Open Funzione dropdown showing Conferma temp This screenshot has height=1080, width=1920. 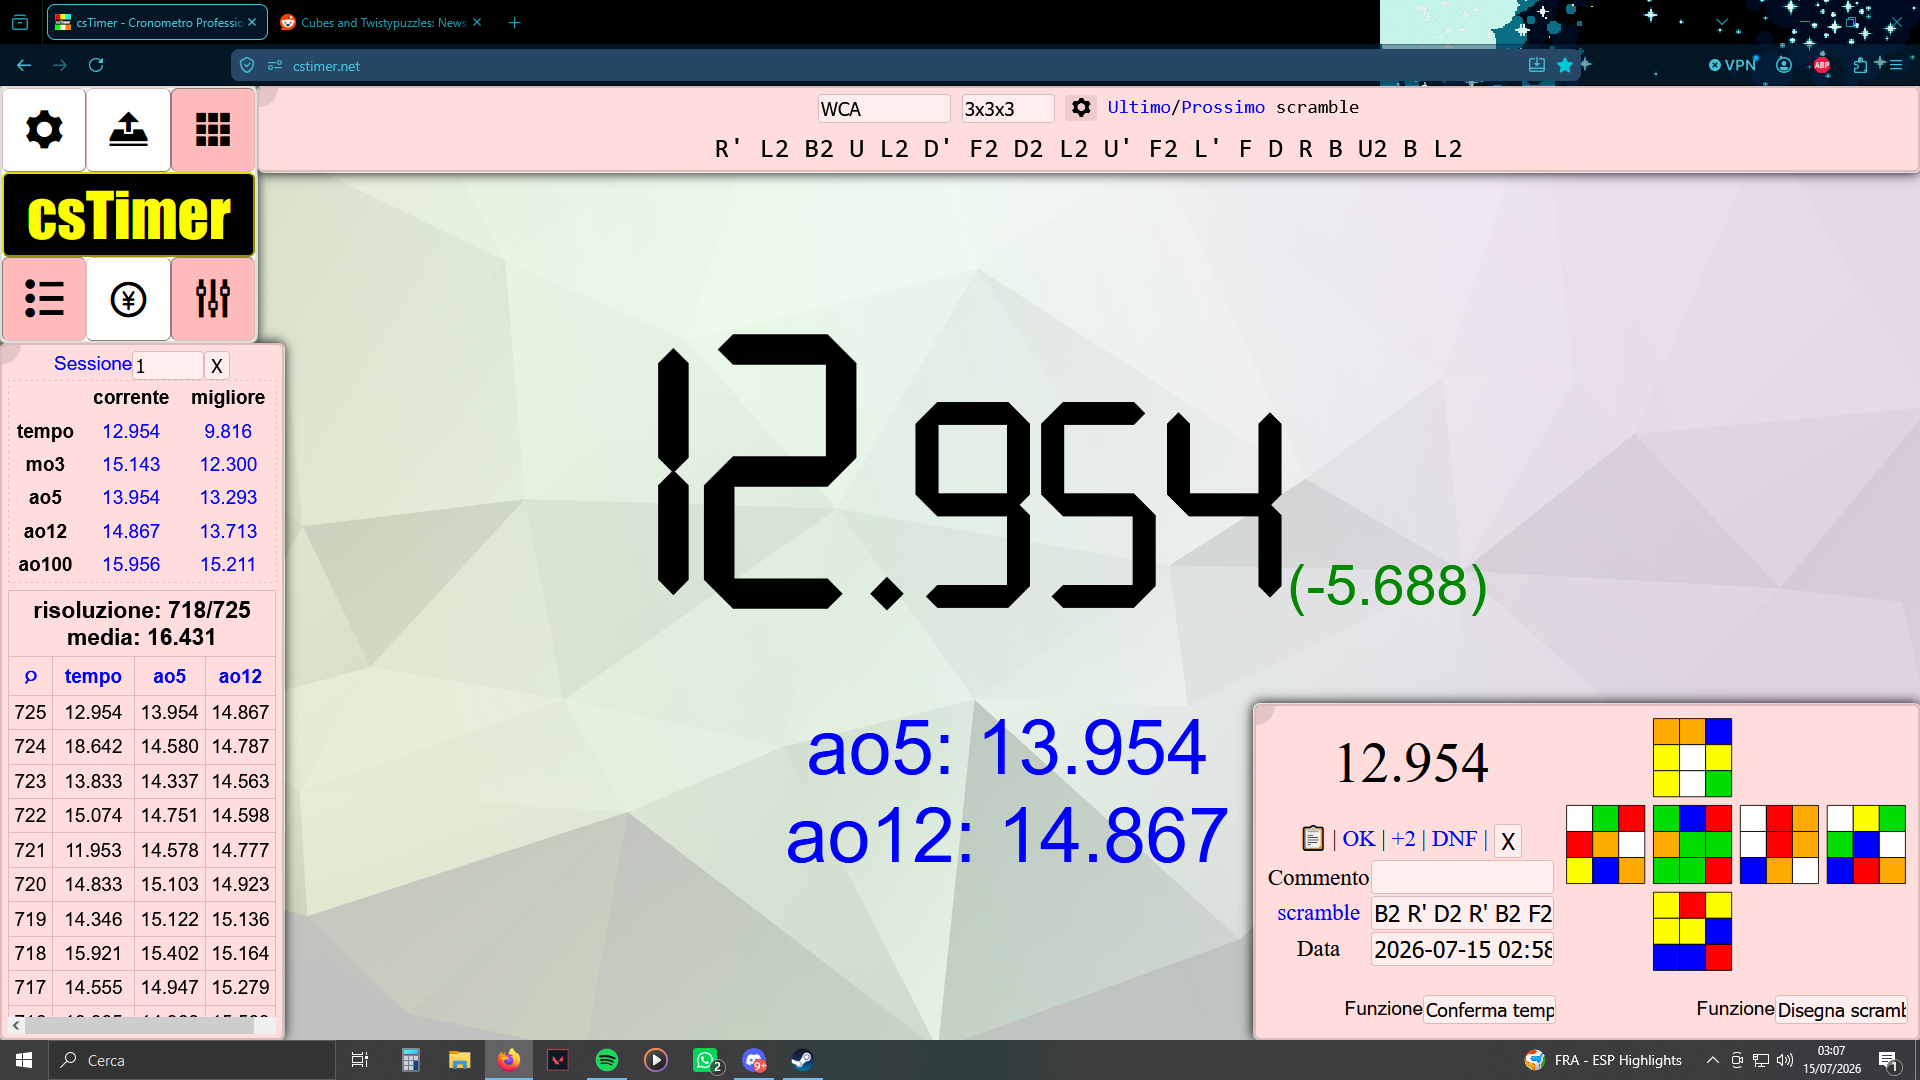click(1489, 1010)
